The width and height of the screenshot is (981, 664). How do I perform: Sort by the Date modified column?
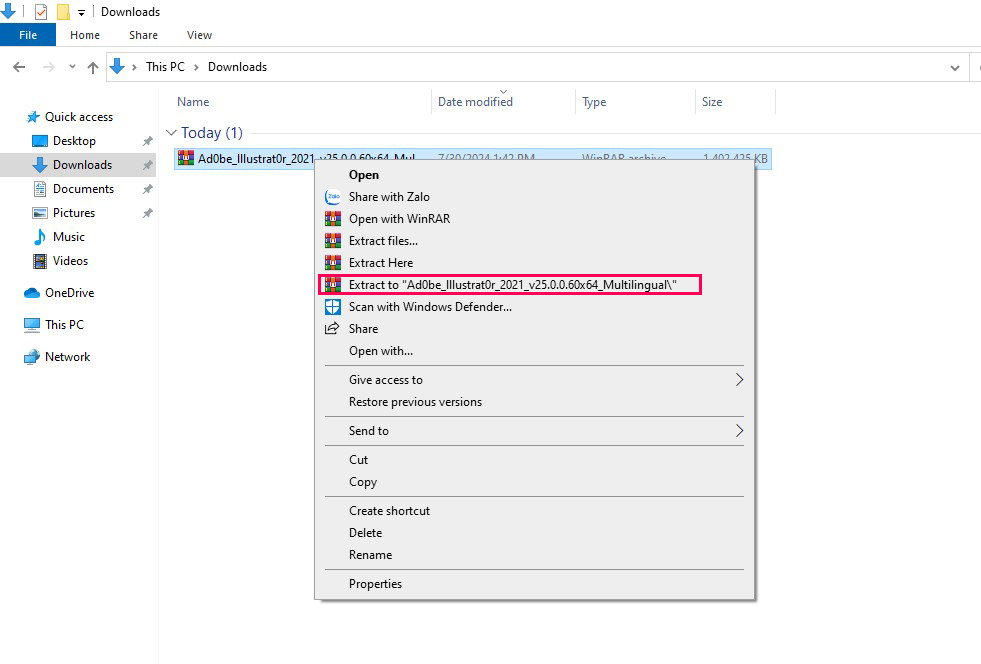click(475, 102)
